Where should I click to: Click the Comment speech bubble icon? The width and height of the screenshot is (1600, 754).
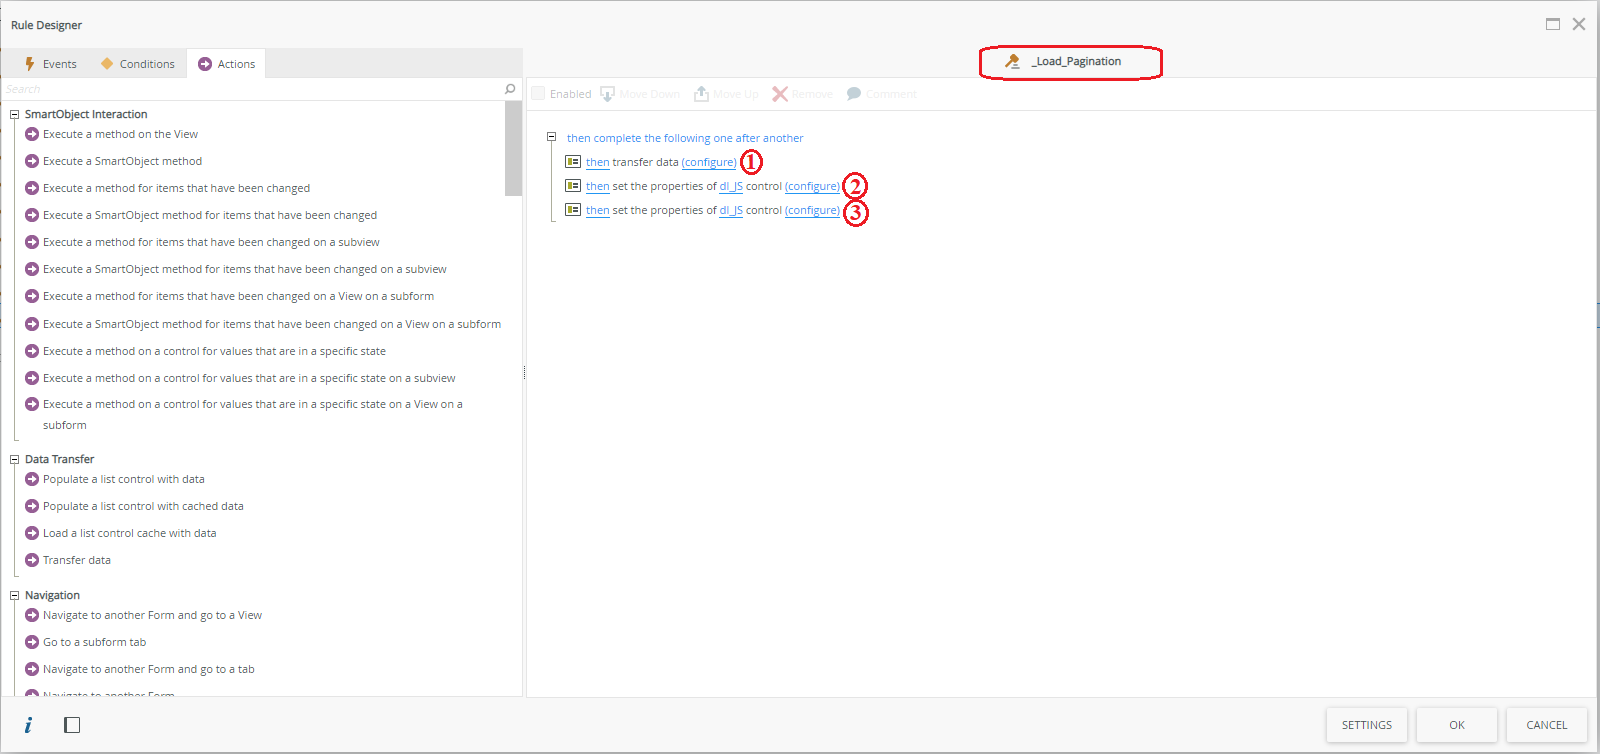(854, 94)
